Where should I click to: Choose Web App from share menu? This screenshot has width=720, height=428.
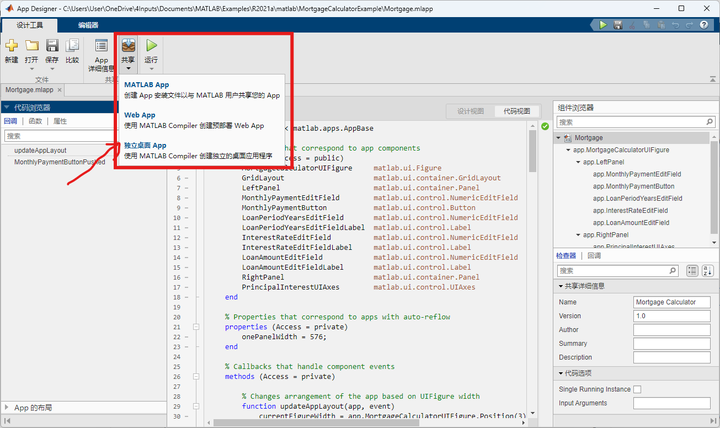click(x=140, y=115)
